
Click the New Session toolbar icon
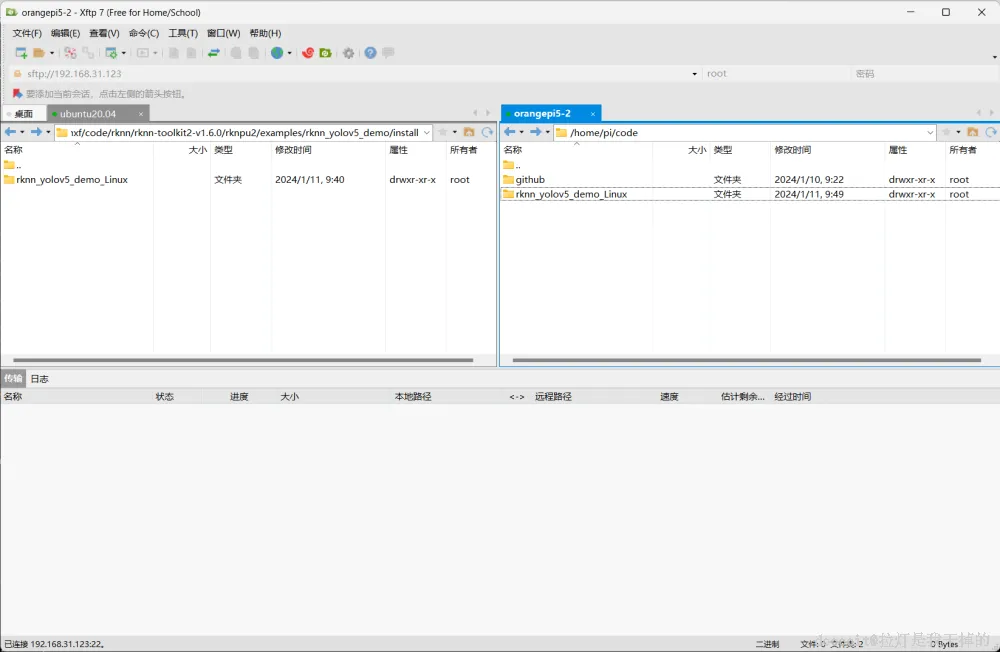[x=21, y=53]
